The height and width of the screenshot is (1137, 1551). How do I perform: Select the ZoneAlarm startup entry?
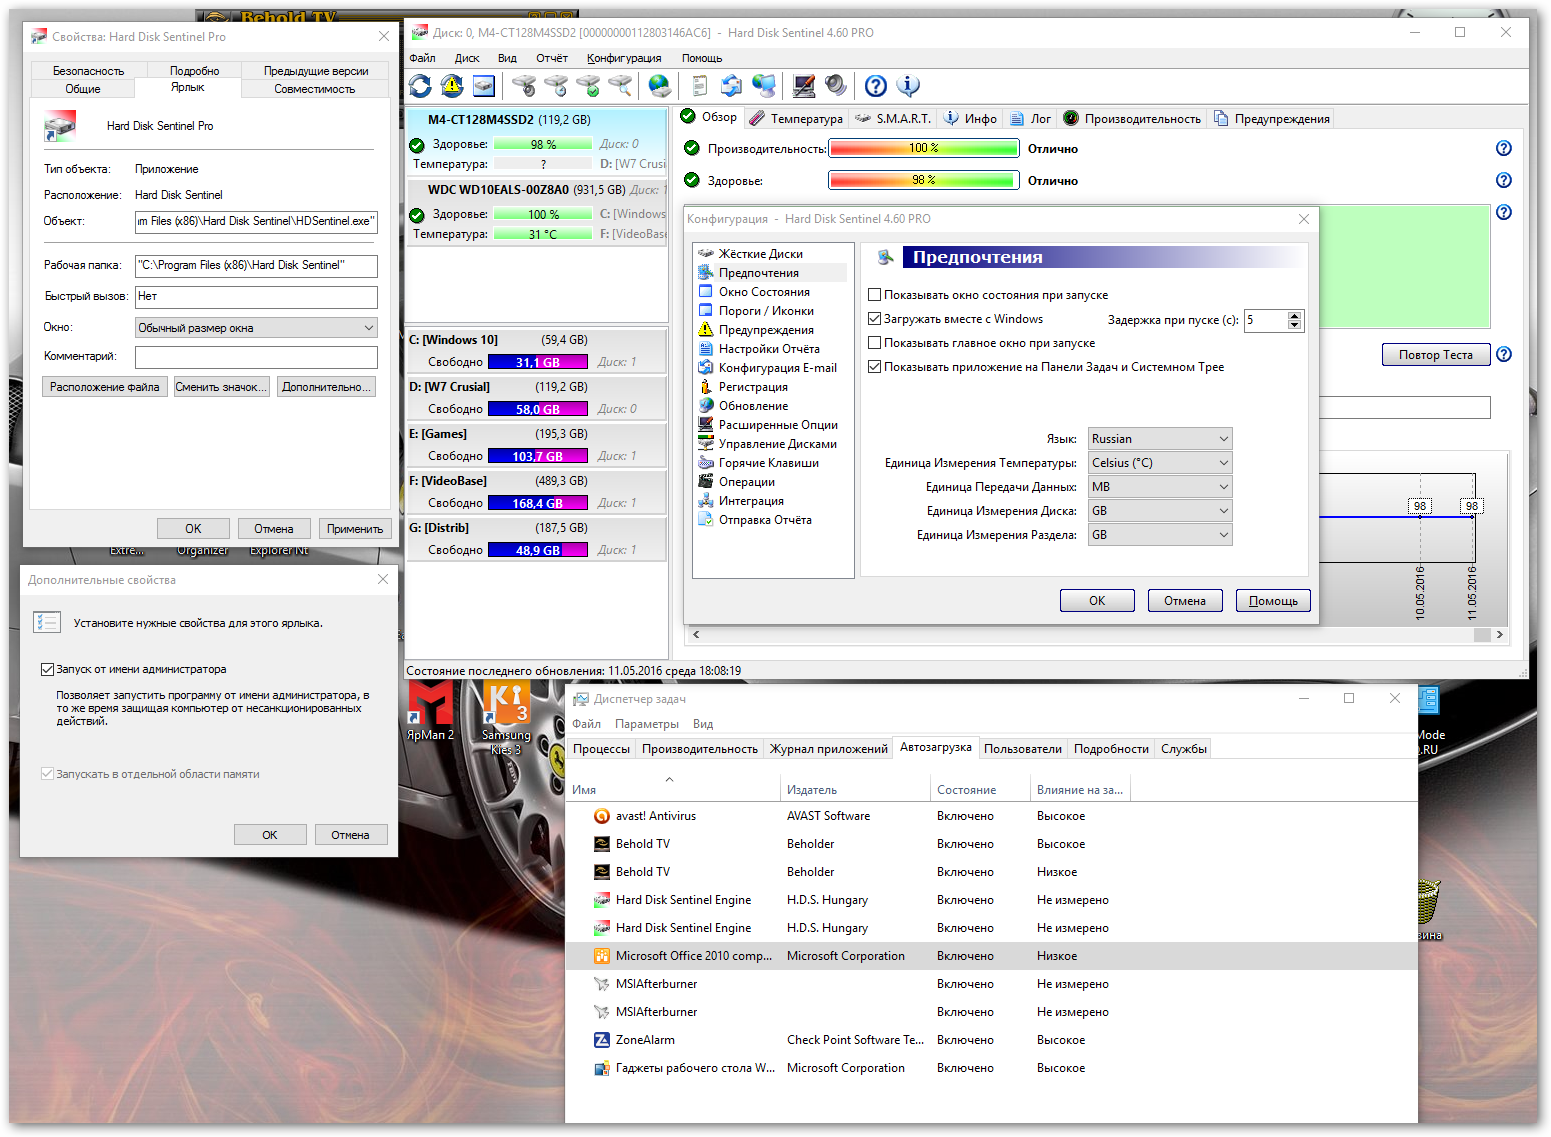991,1040
